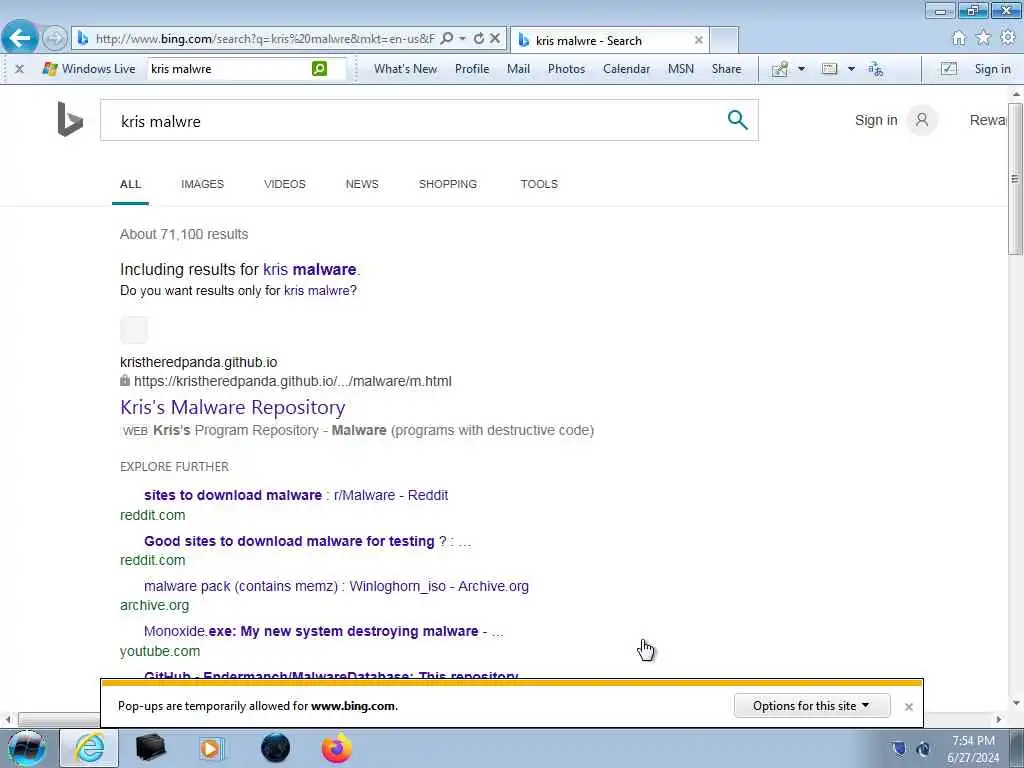Open 'sites to download malware' Reddit link
Image resolution: width=1024 pixels, height=768 pixels.
click(x=296, y=495)
